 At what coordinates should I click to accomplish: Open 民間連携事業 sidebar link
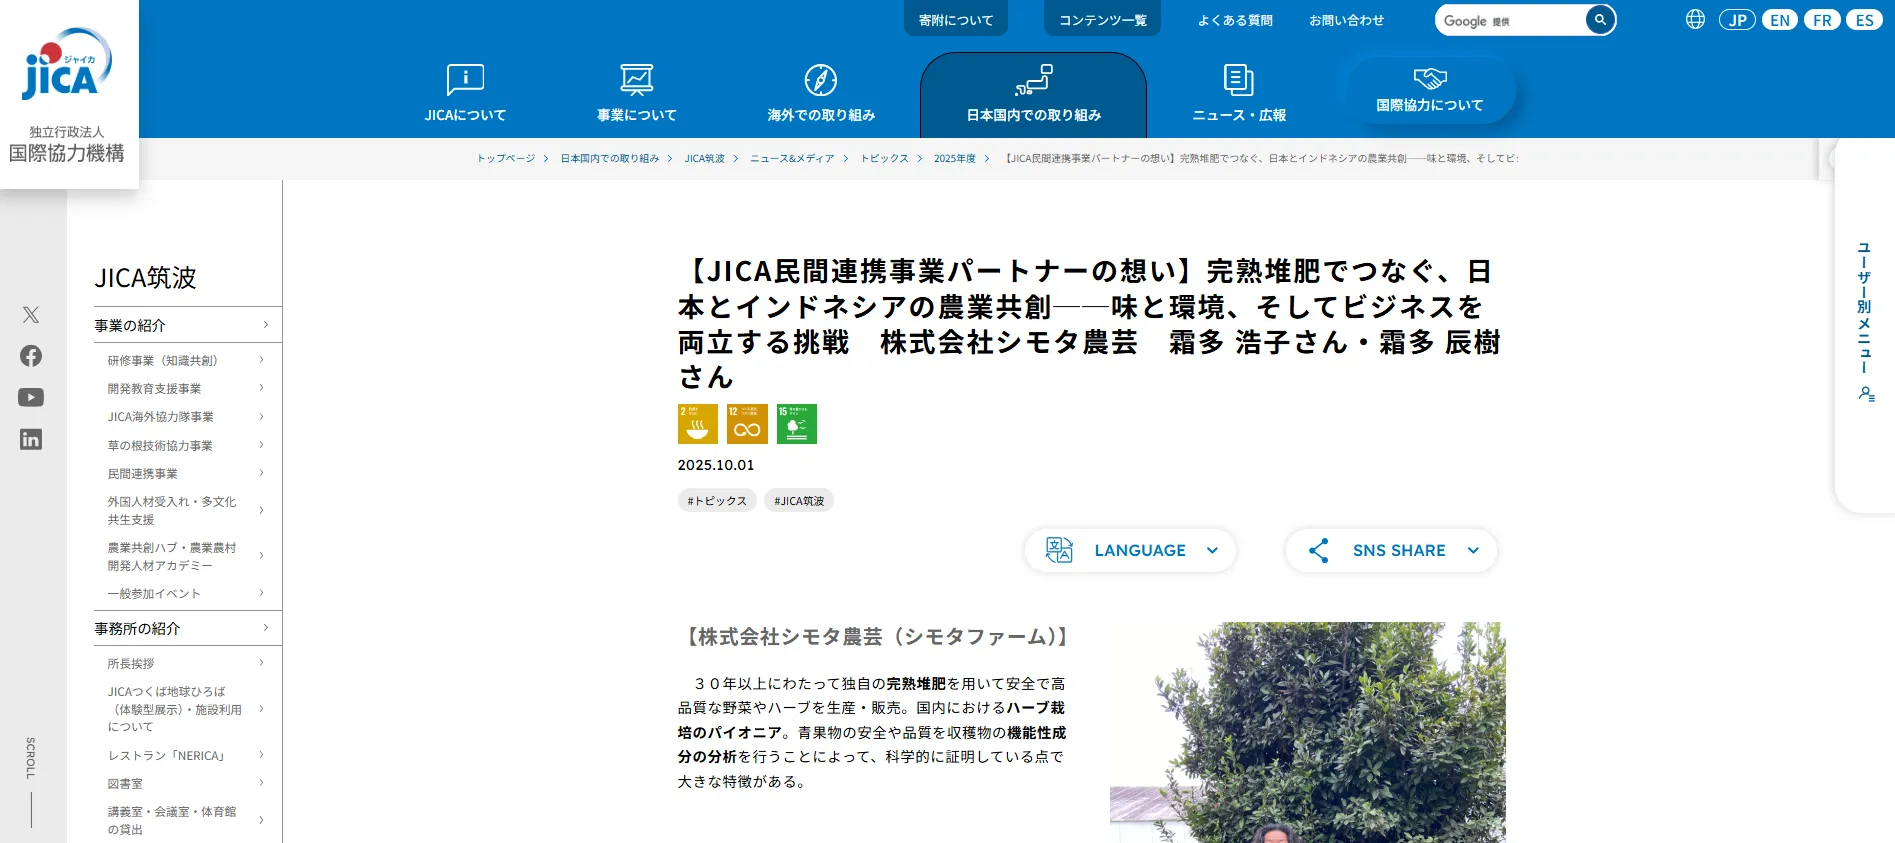point(143,474)
